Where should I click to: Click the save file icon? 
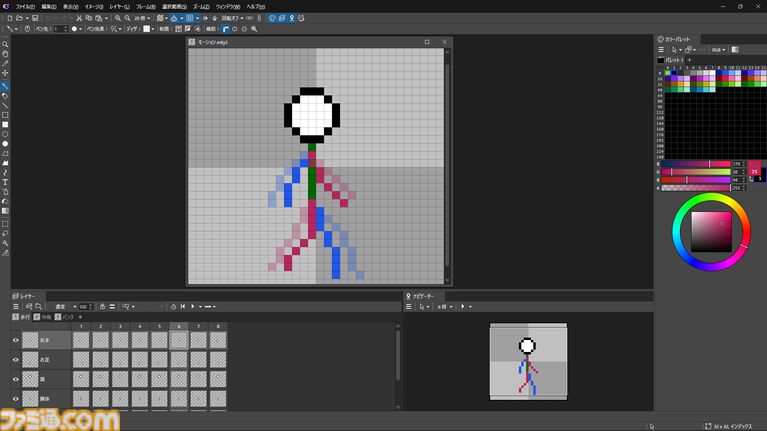click(35, 18)
